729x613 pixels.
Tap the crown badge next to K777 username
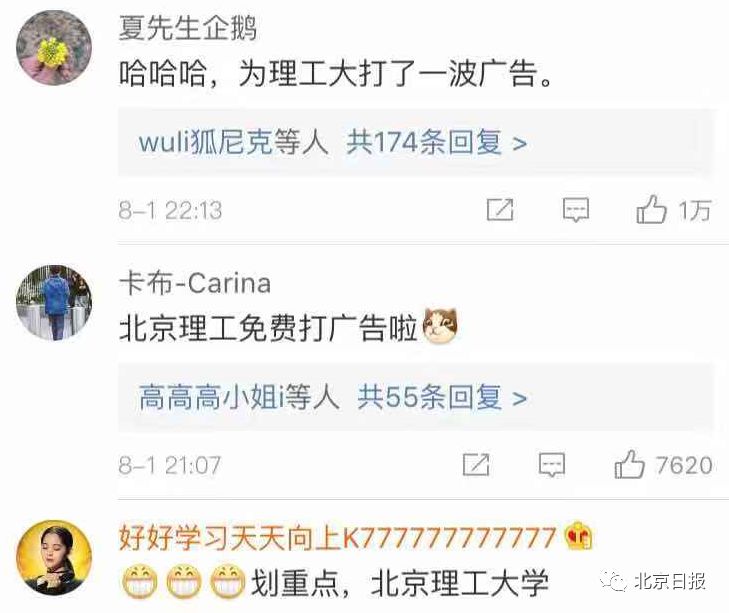click(x=578, y=536)
